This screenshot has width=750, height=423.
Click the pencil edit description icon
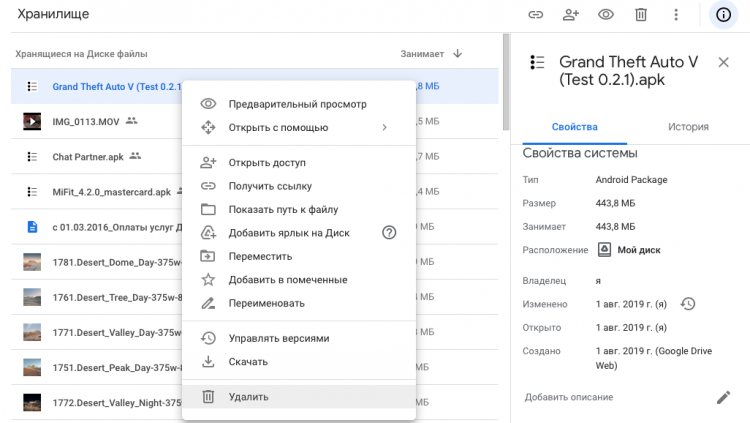[x=724, y=397]
